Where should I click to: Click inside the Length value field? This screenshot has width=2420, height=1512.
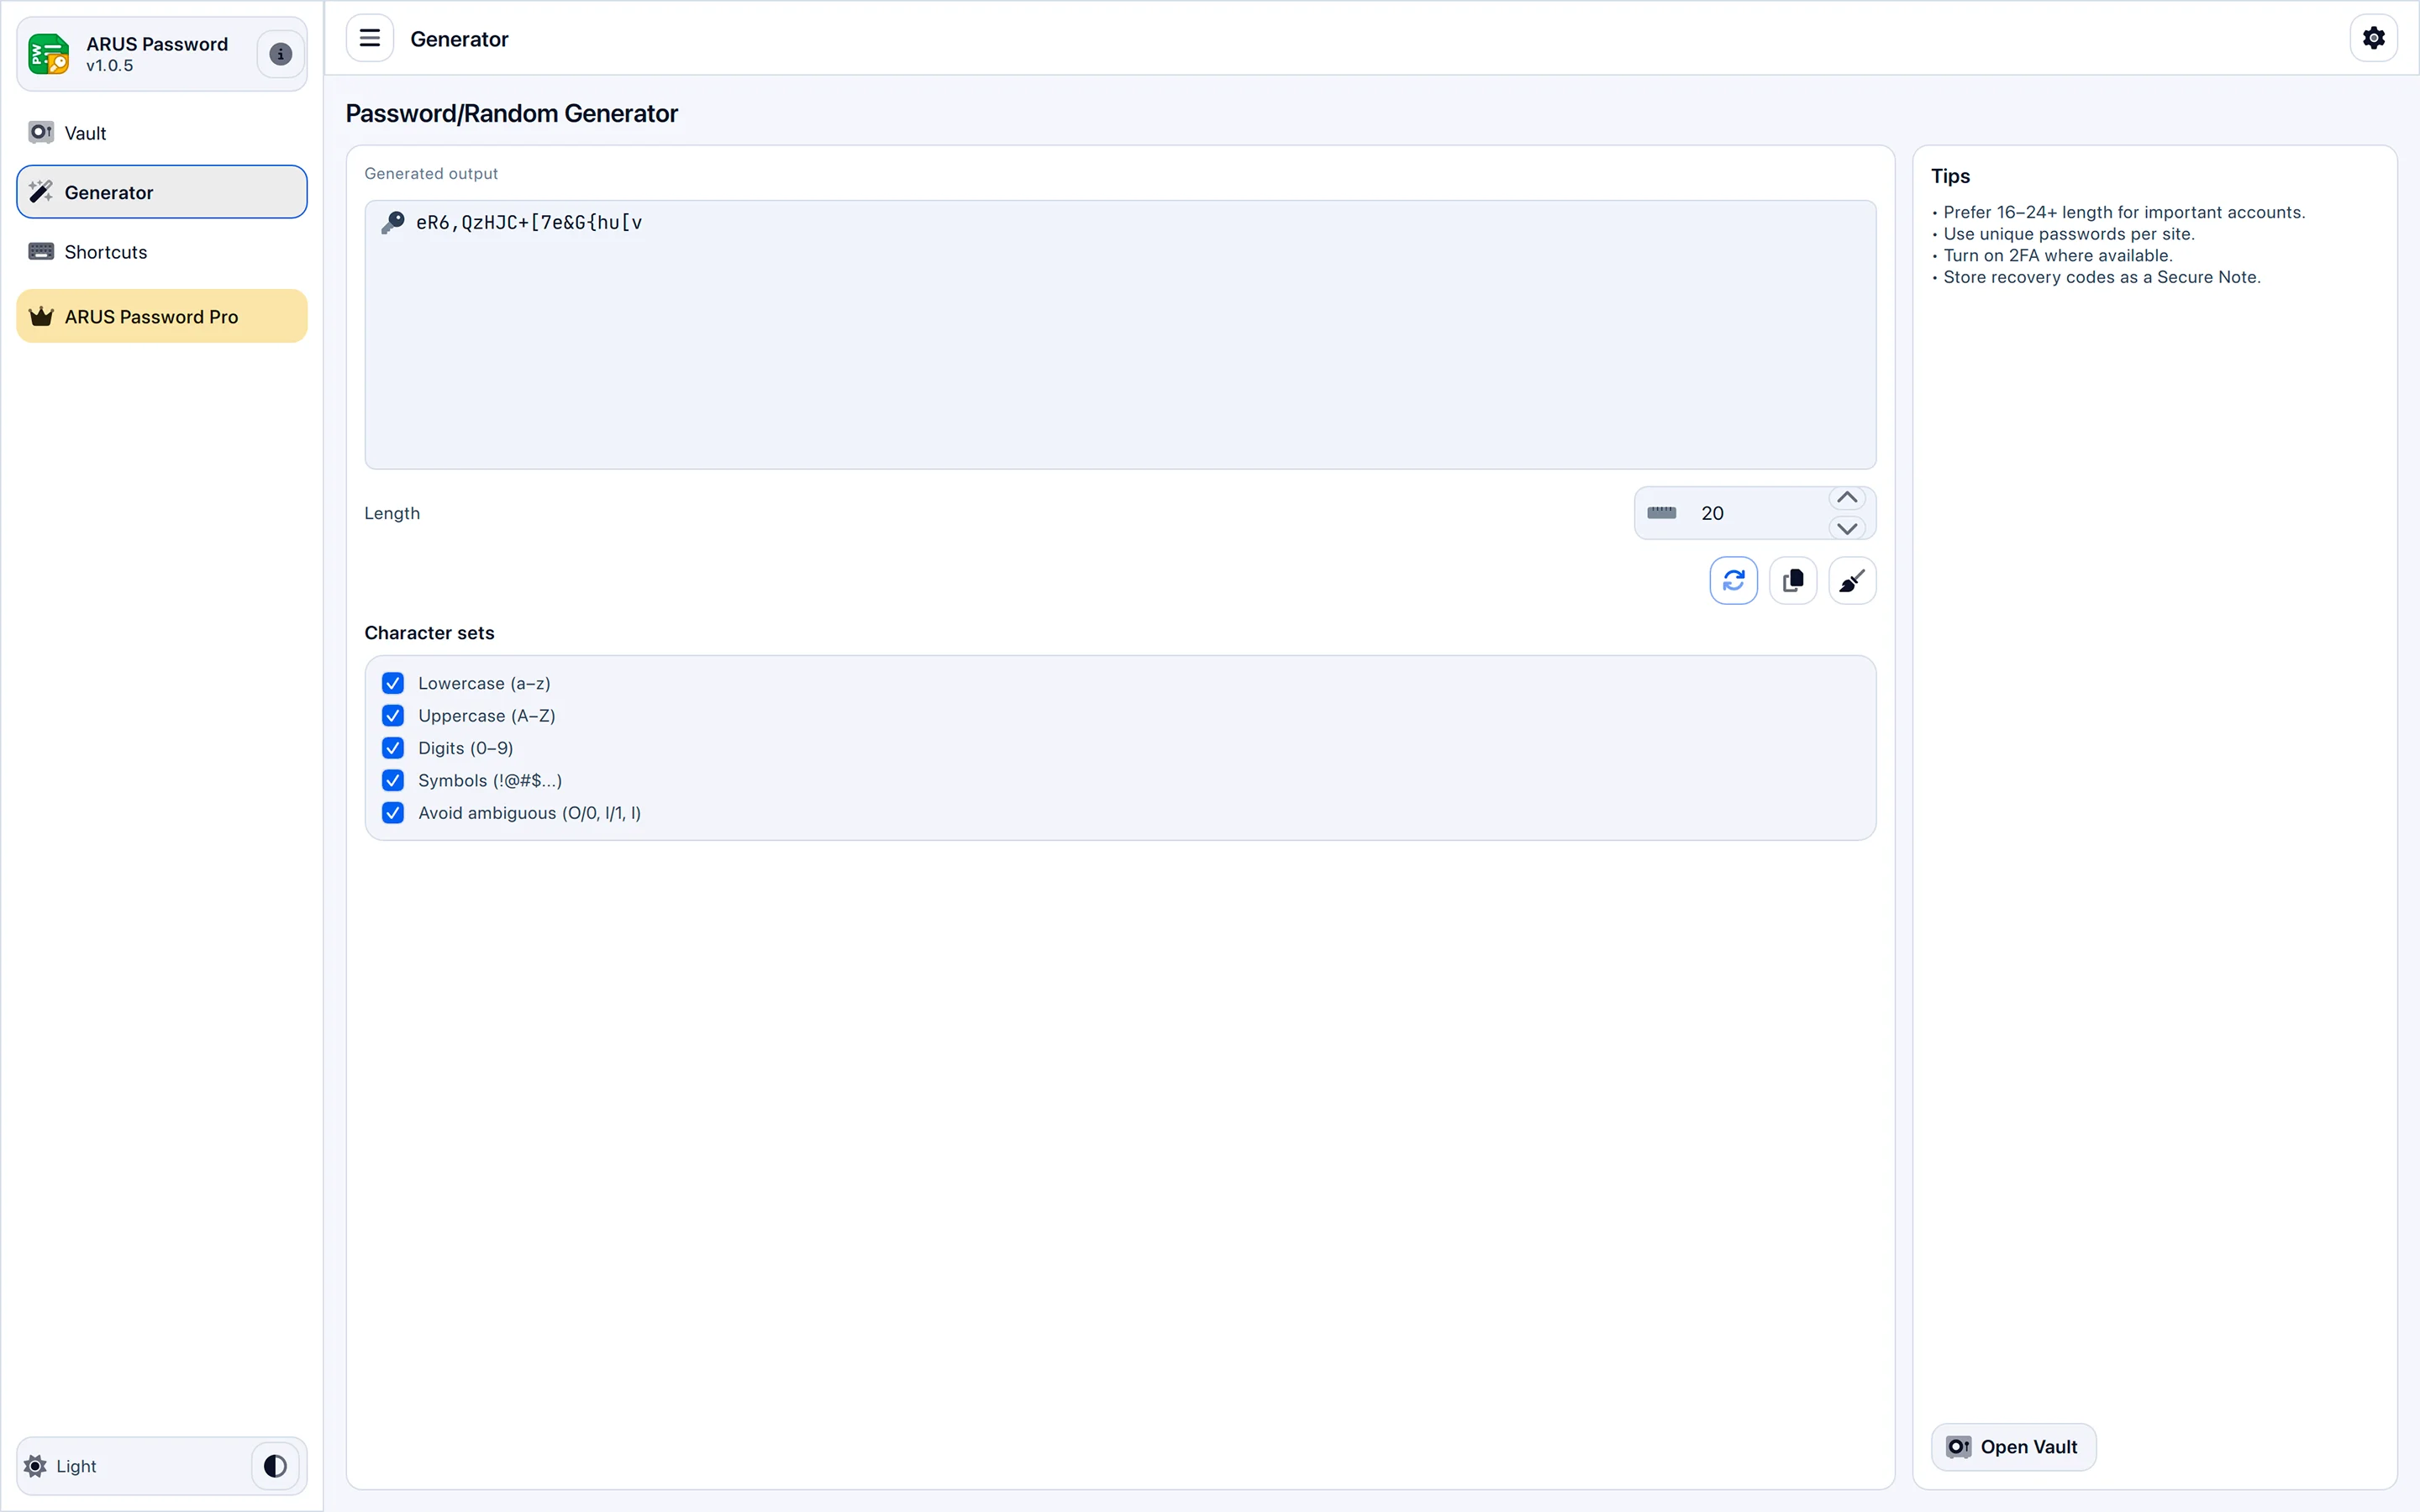[x=1740, y=513]
